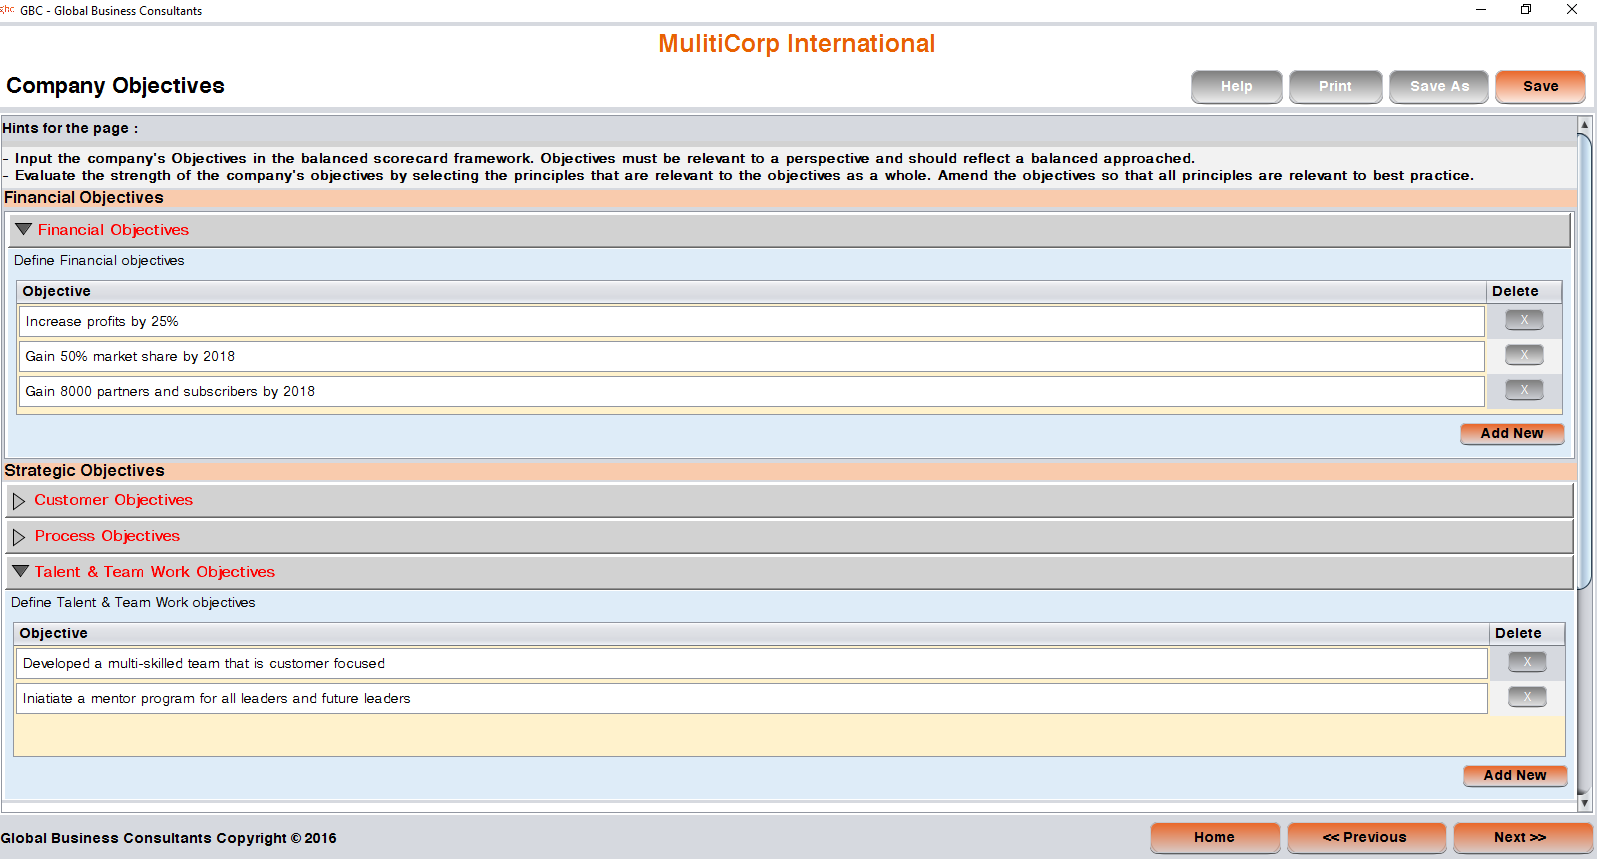Viewport: 1597px width, 859px height.
Task: Expand the Customer Objectives section
Action: (19, 500)
